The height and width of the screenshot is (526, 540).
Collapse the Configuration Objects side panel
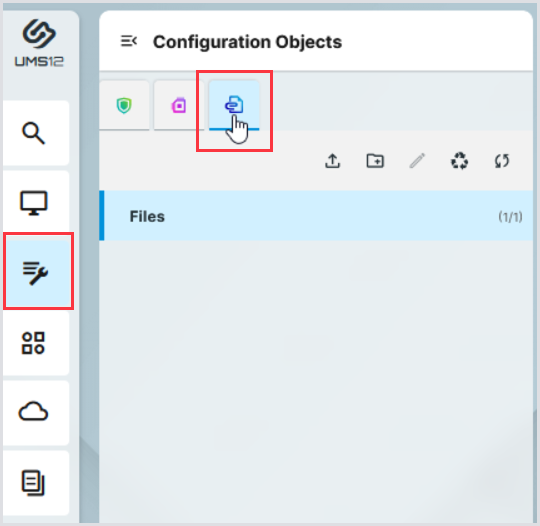(x=128, y=41)
